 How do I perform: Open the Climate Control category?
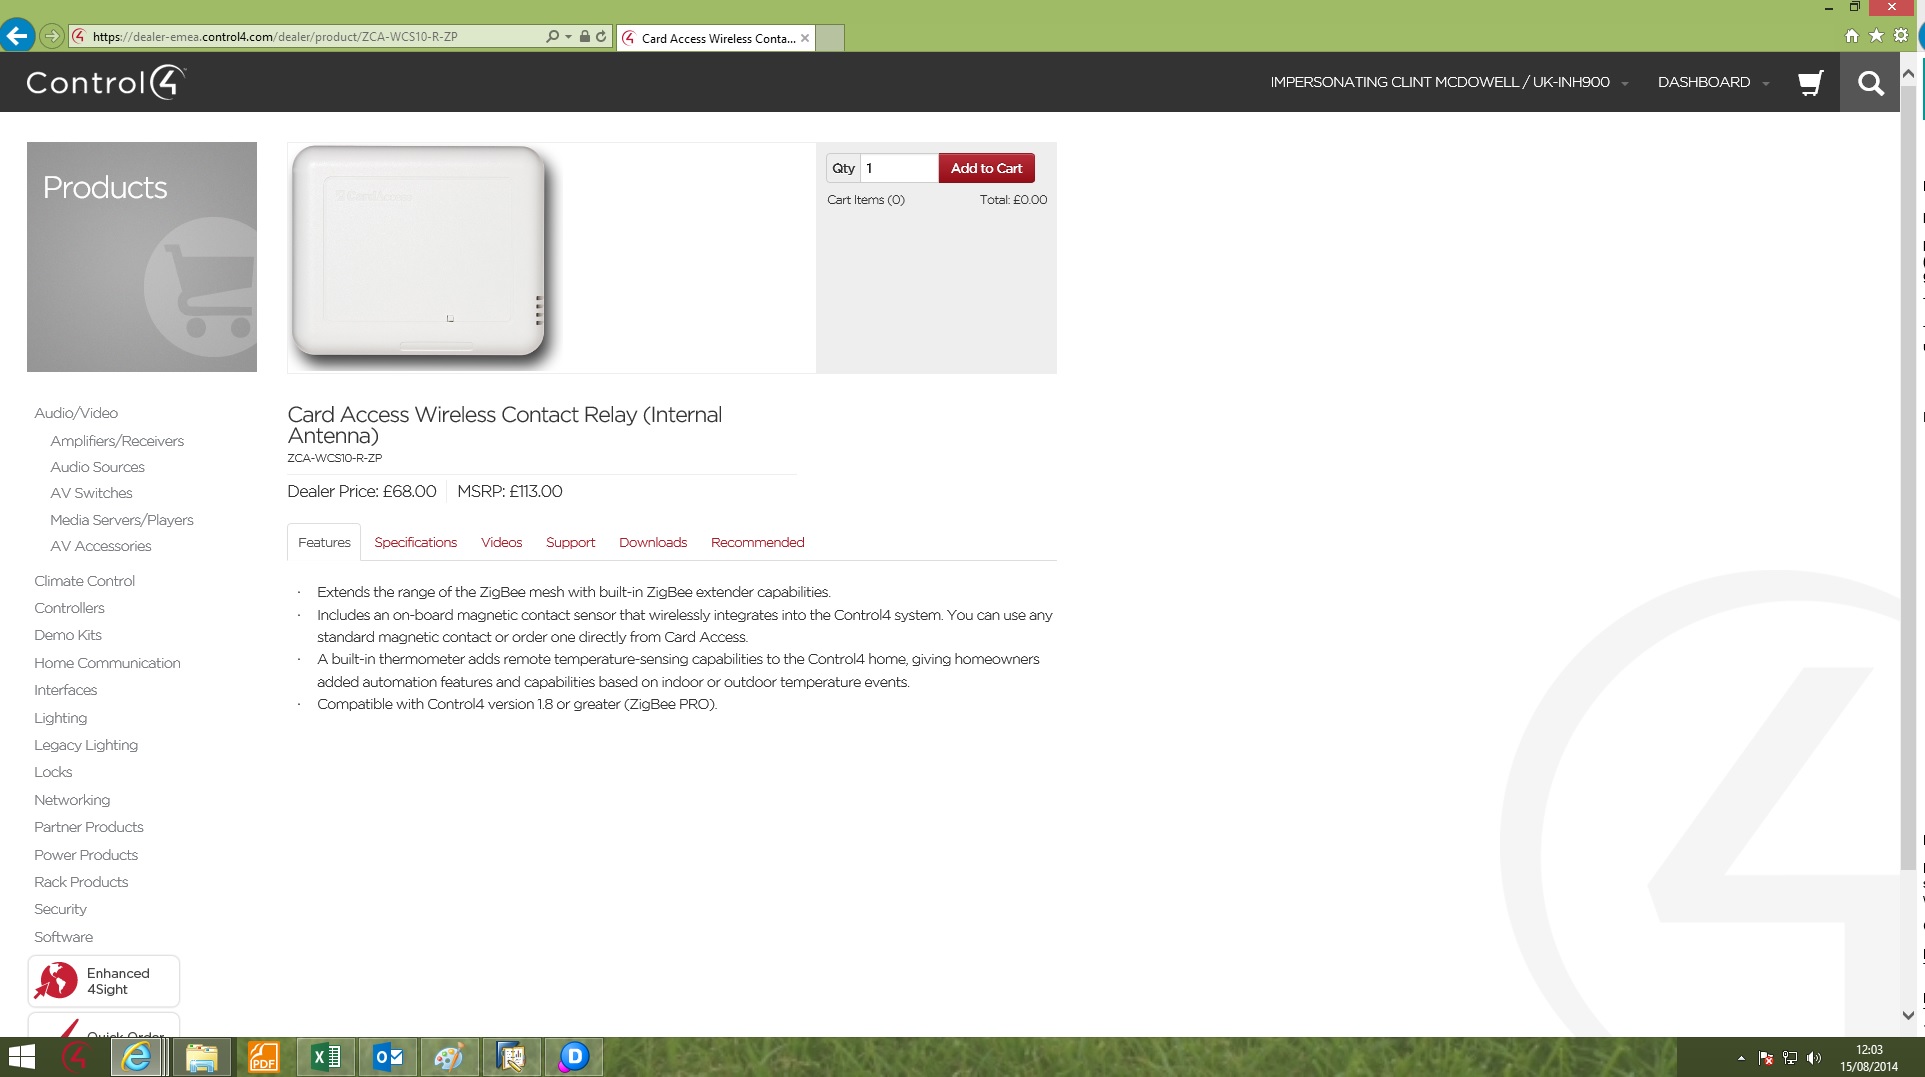point(84,581)
